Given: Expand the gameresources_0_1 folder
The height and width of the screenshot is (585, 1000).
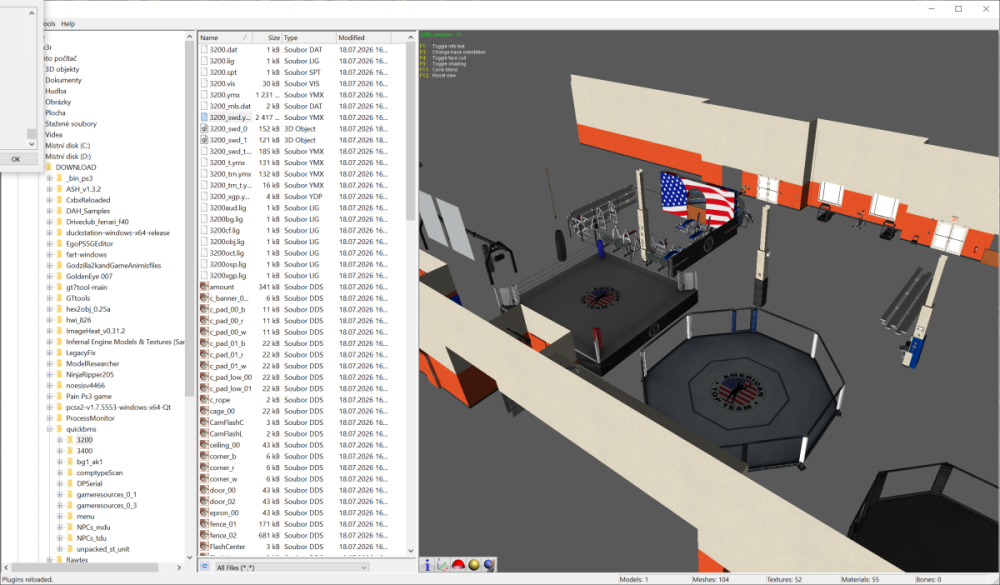Looking at the screenshot, I should click(x=60, y=494).
